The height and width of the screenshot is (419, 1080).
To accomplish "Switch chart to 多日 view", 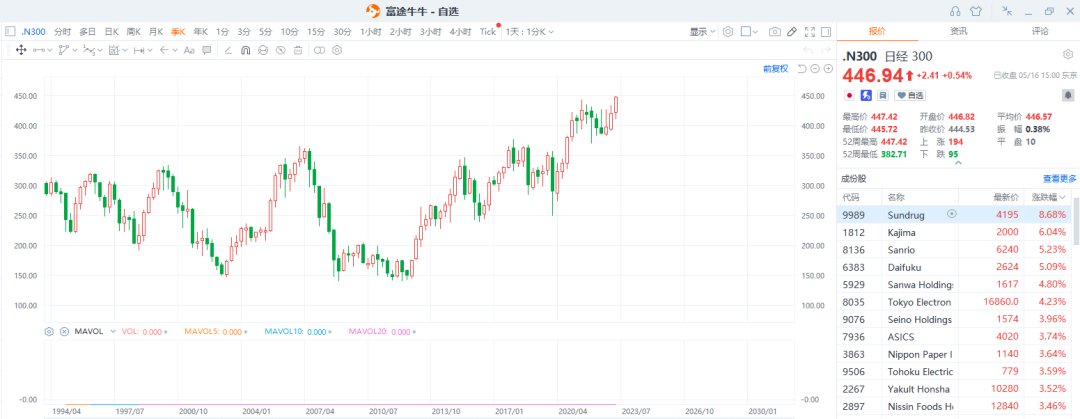I will click(x=87, y=31).
